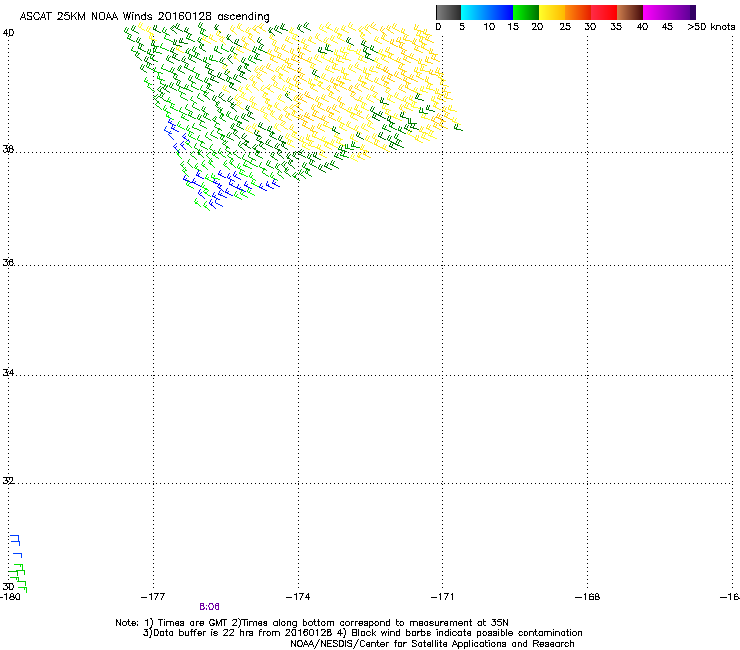The width and height of the screenshot is (740, 650).
Task: Click the purple pass time '8:08'
Action: tap(209, 607)
